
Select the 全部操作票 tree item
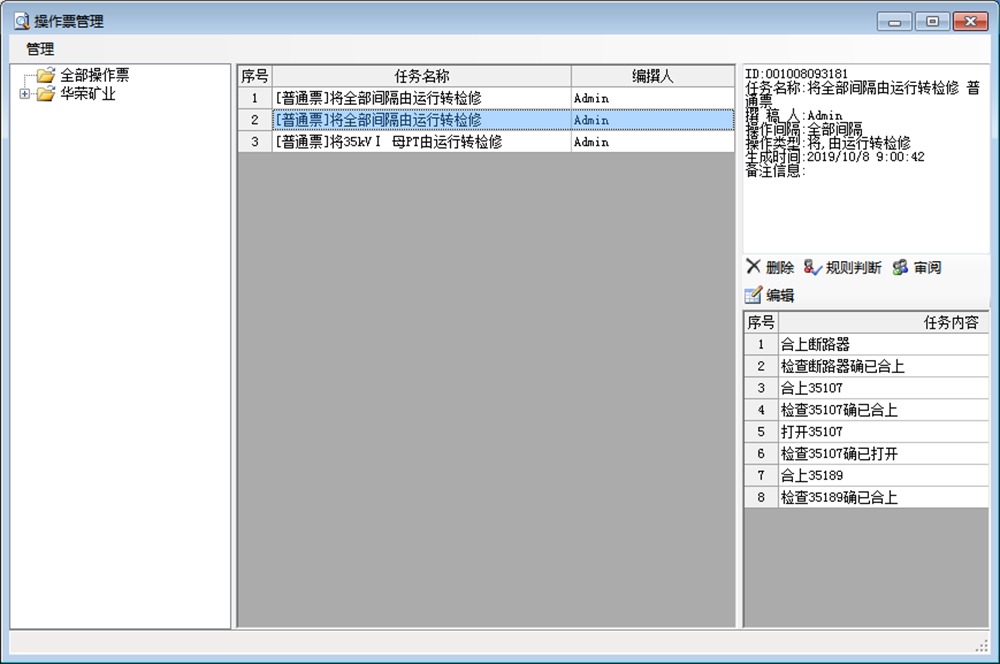tap(94, 75)
